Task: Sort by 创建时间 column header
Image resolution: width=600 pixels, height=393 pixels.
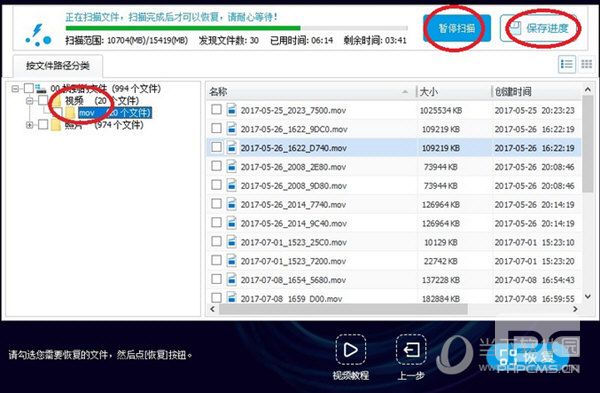Action: point(536,92)
